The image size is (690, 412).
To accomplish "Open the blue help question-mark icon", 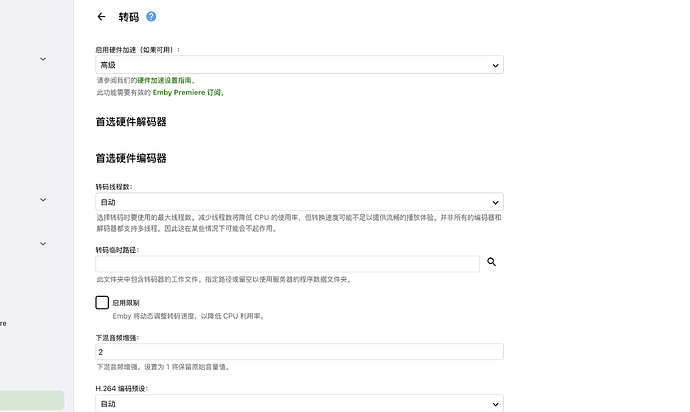I will click(x=151, y=17).
